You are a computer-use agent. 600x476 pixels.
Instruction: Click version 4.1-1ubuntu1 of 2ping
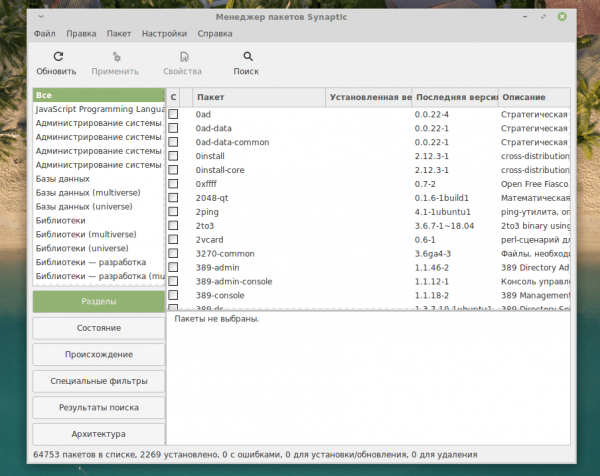pyautogui.click(x=443, y=212)
